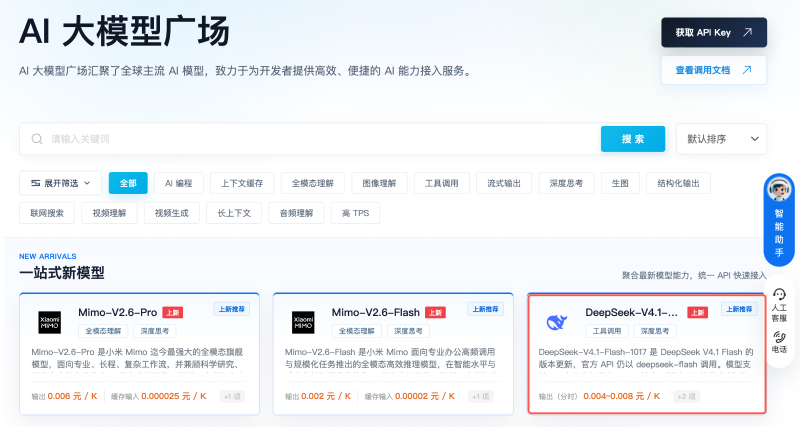Viewport: 800px width, 427px height.
Task: Click the arrow icon on 获取 API Key
Action: (747, 32)
